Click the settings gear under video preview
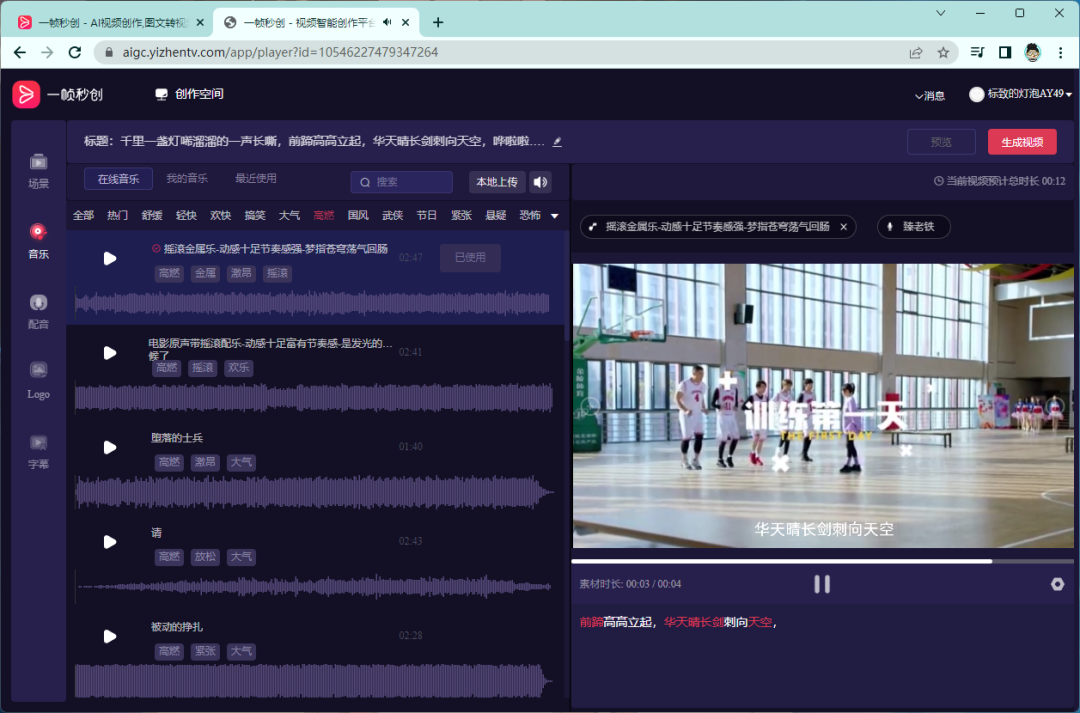The height and width of the screenshot is (713, 1080). tap(1057, 584)
